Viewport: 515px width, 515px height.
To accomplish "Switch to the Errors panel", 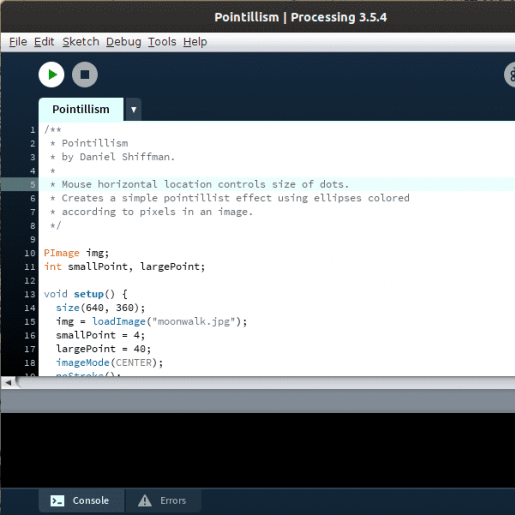I will [x=163, y=500].
